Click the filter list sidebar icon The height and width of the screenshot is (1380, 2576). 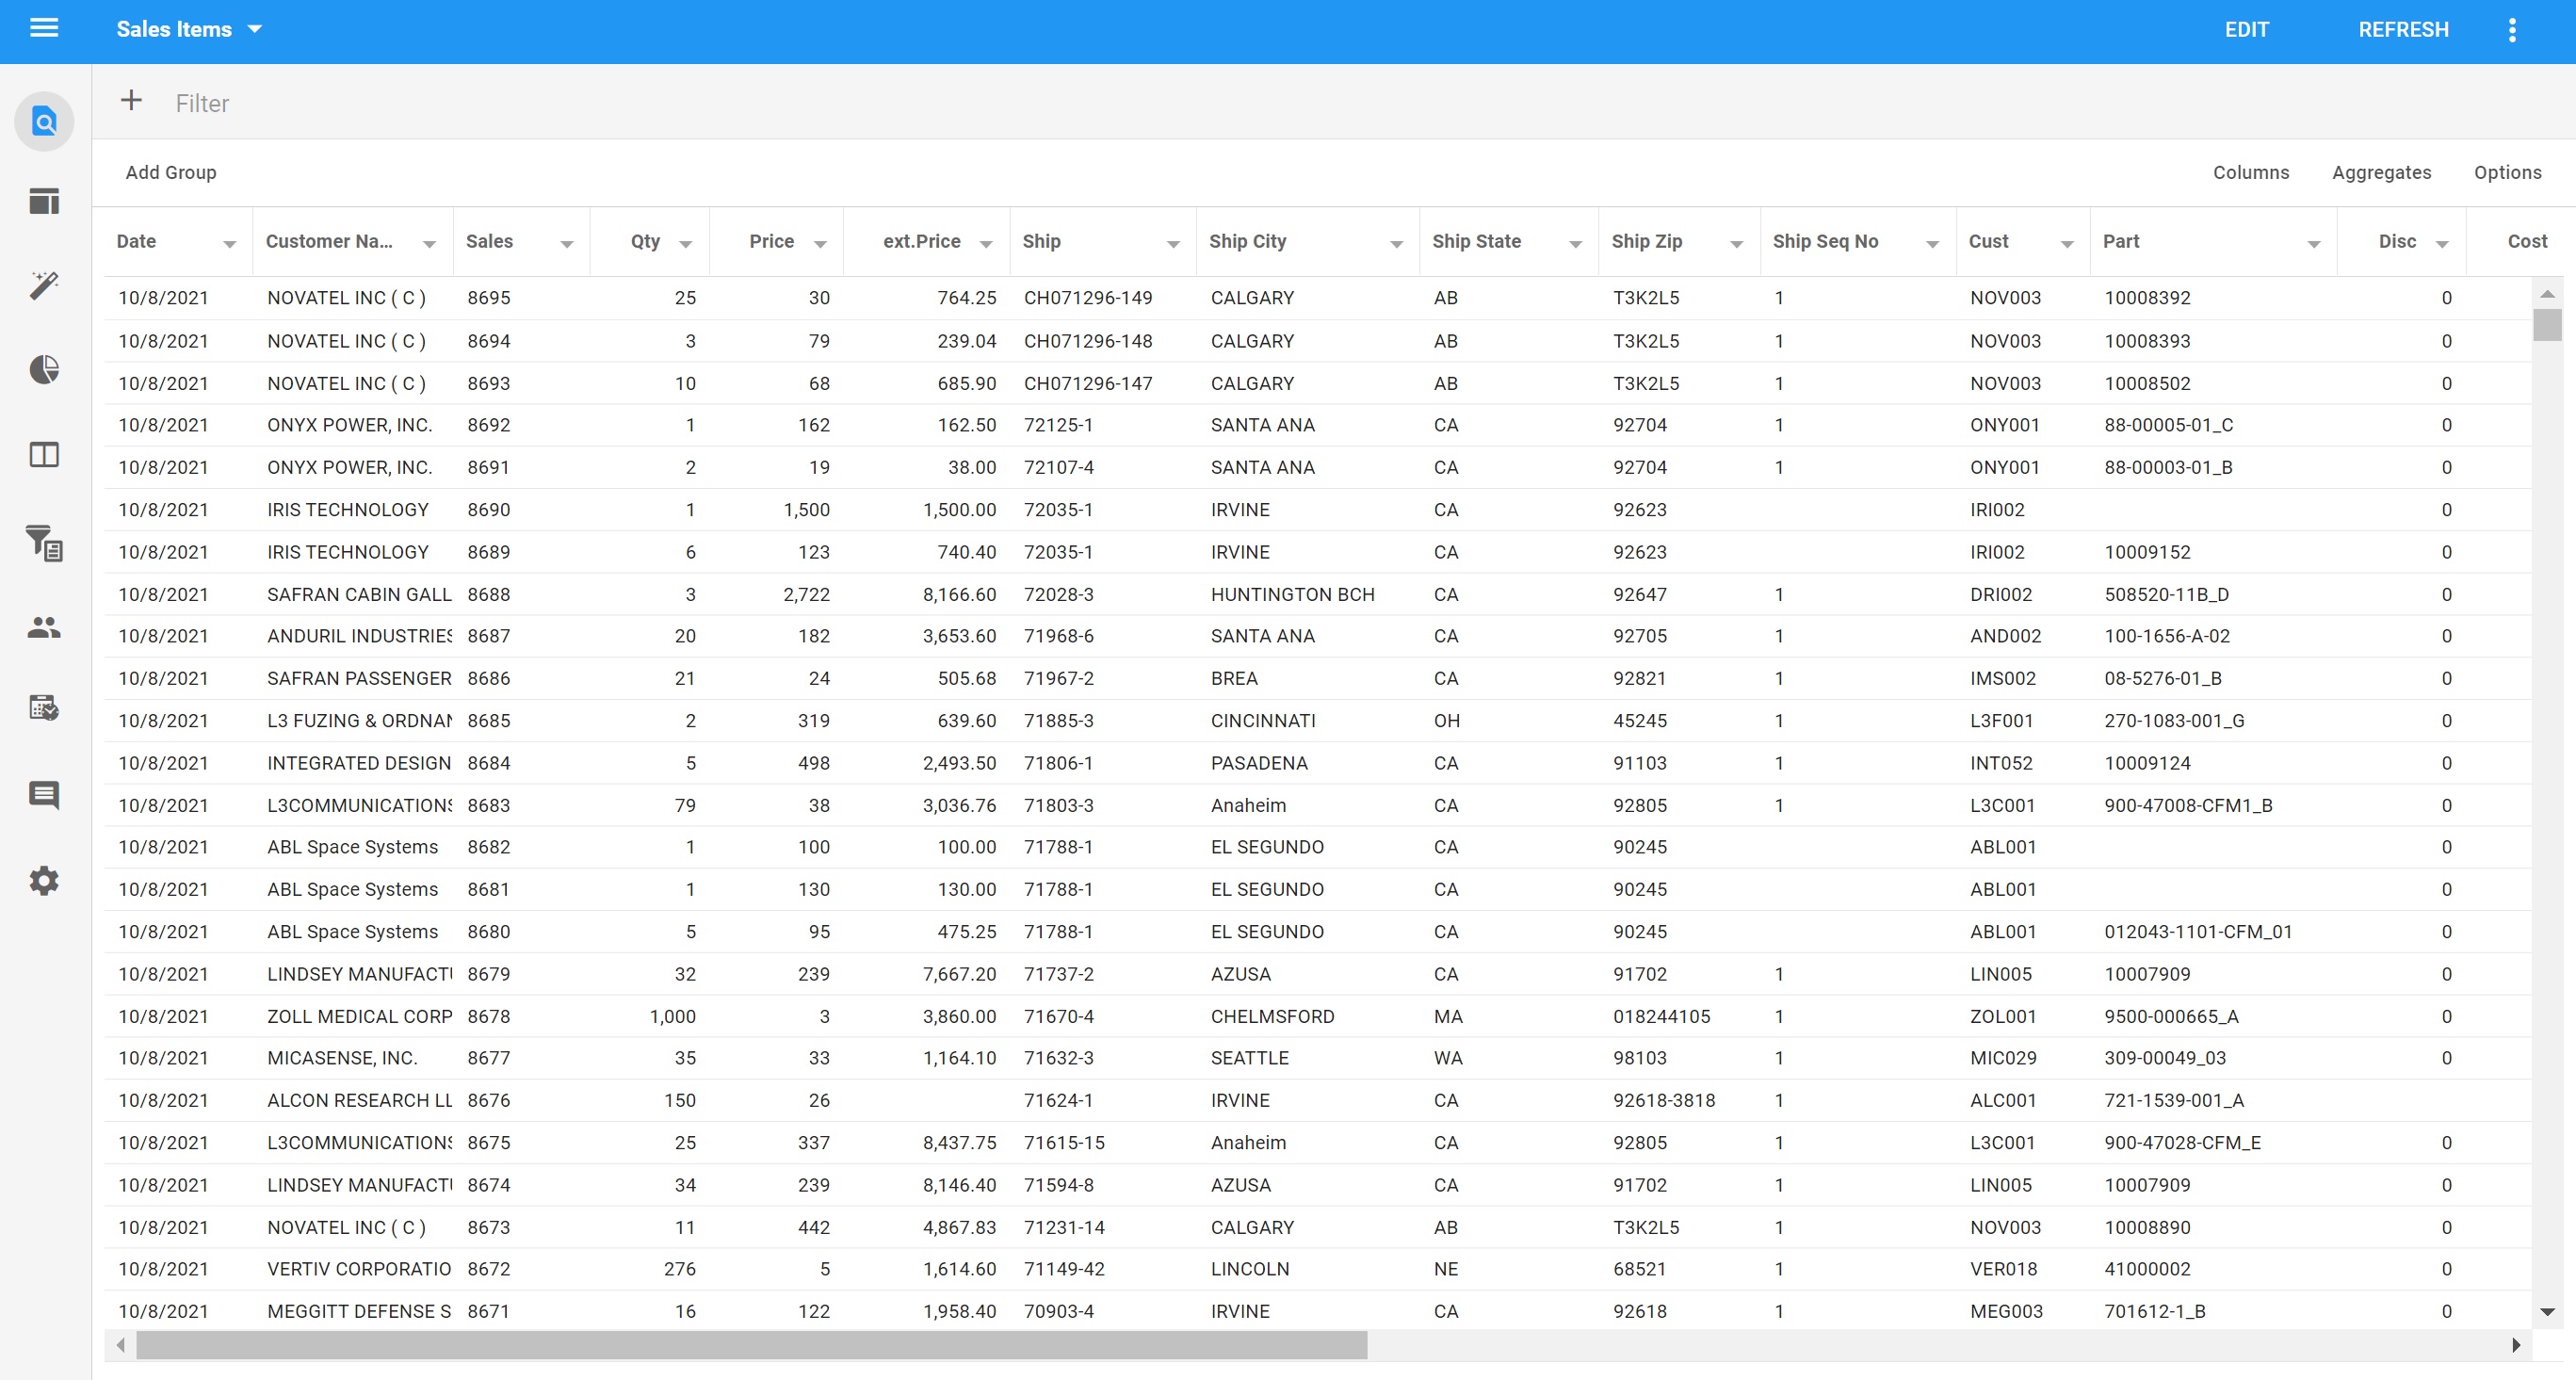pyautogui.click(x=44, y=543)
